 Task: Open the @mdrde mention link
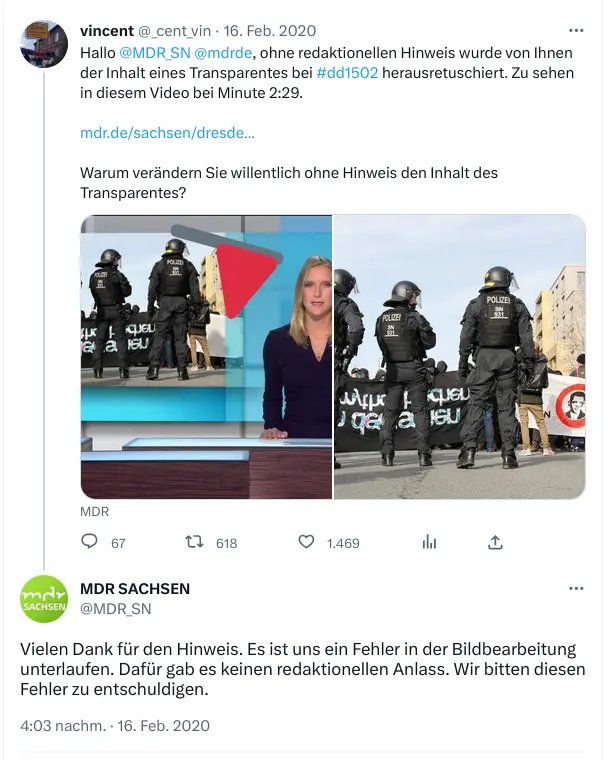(x=223, y=52)
